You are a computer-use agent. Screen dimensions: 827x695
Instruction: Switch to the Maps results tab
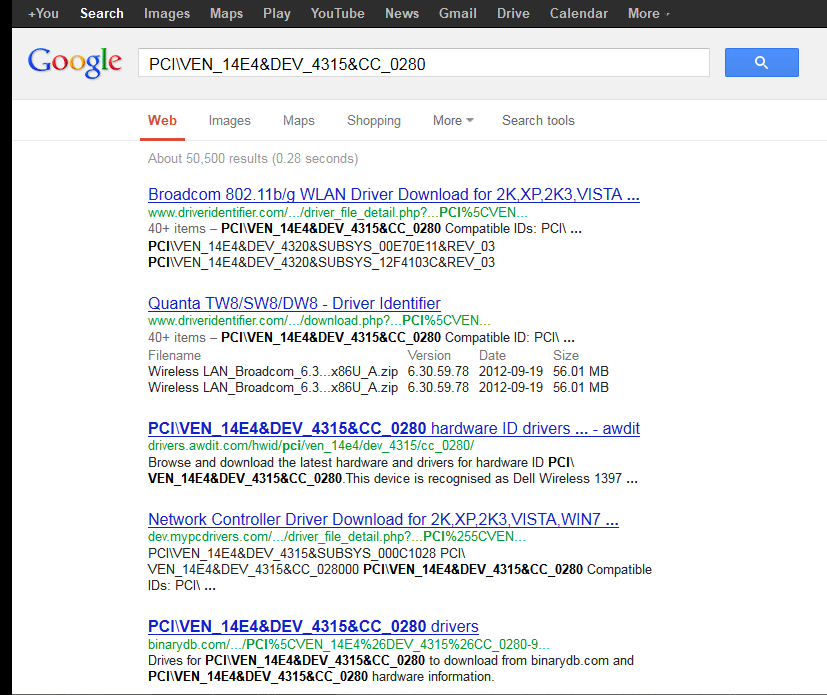tap(299, 121)
